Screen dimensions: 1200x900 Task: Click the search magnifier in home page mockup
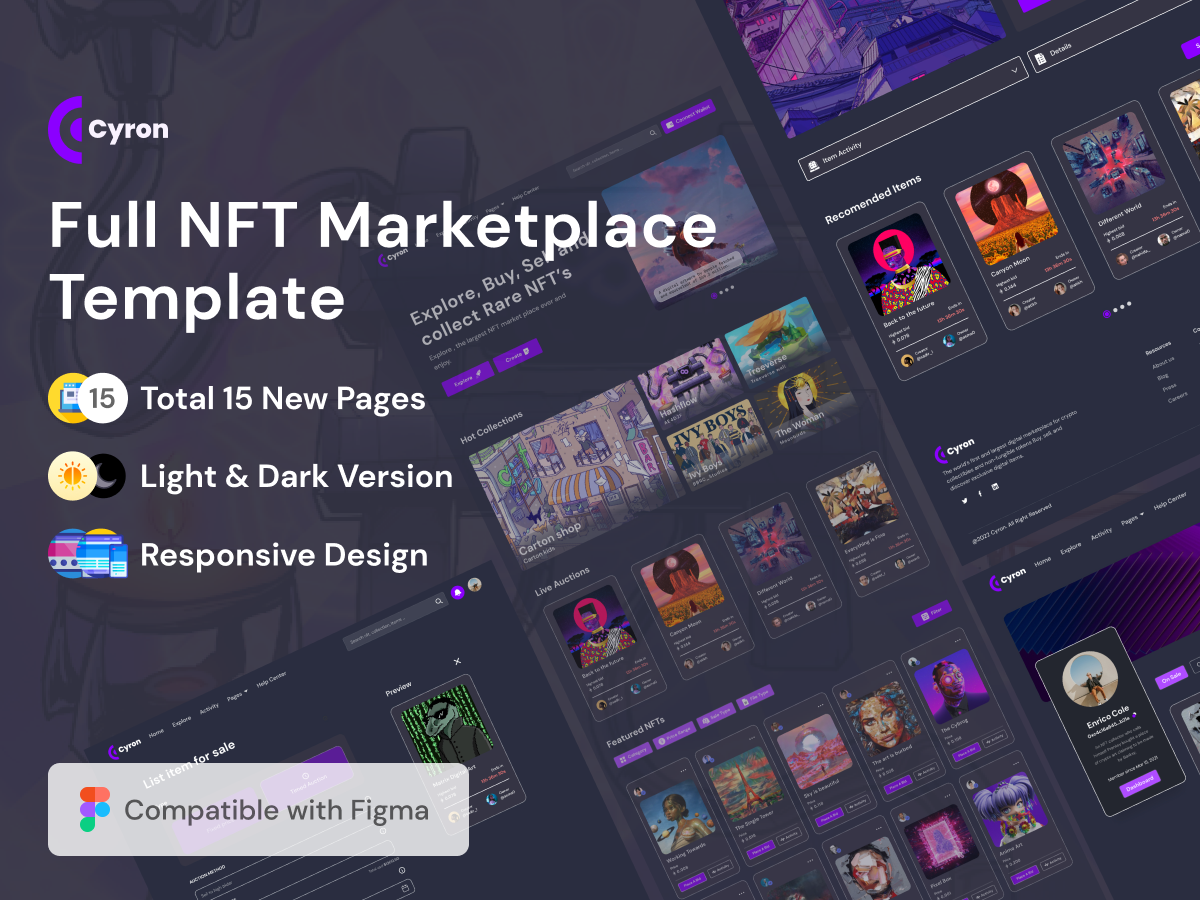(x=653, y=132)
